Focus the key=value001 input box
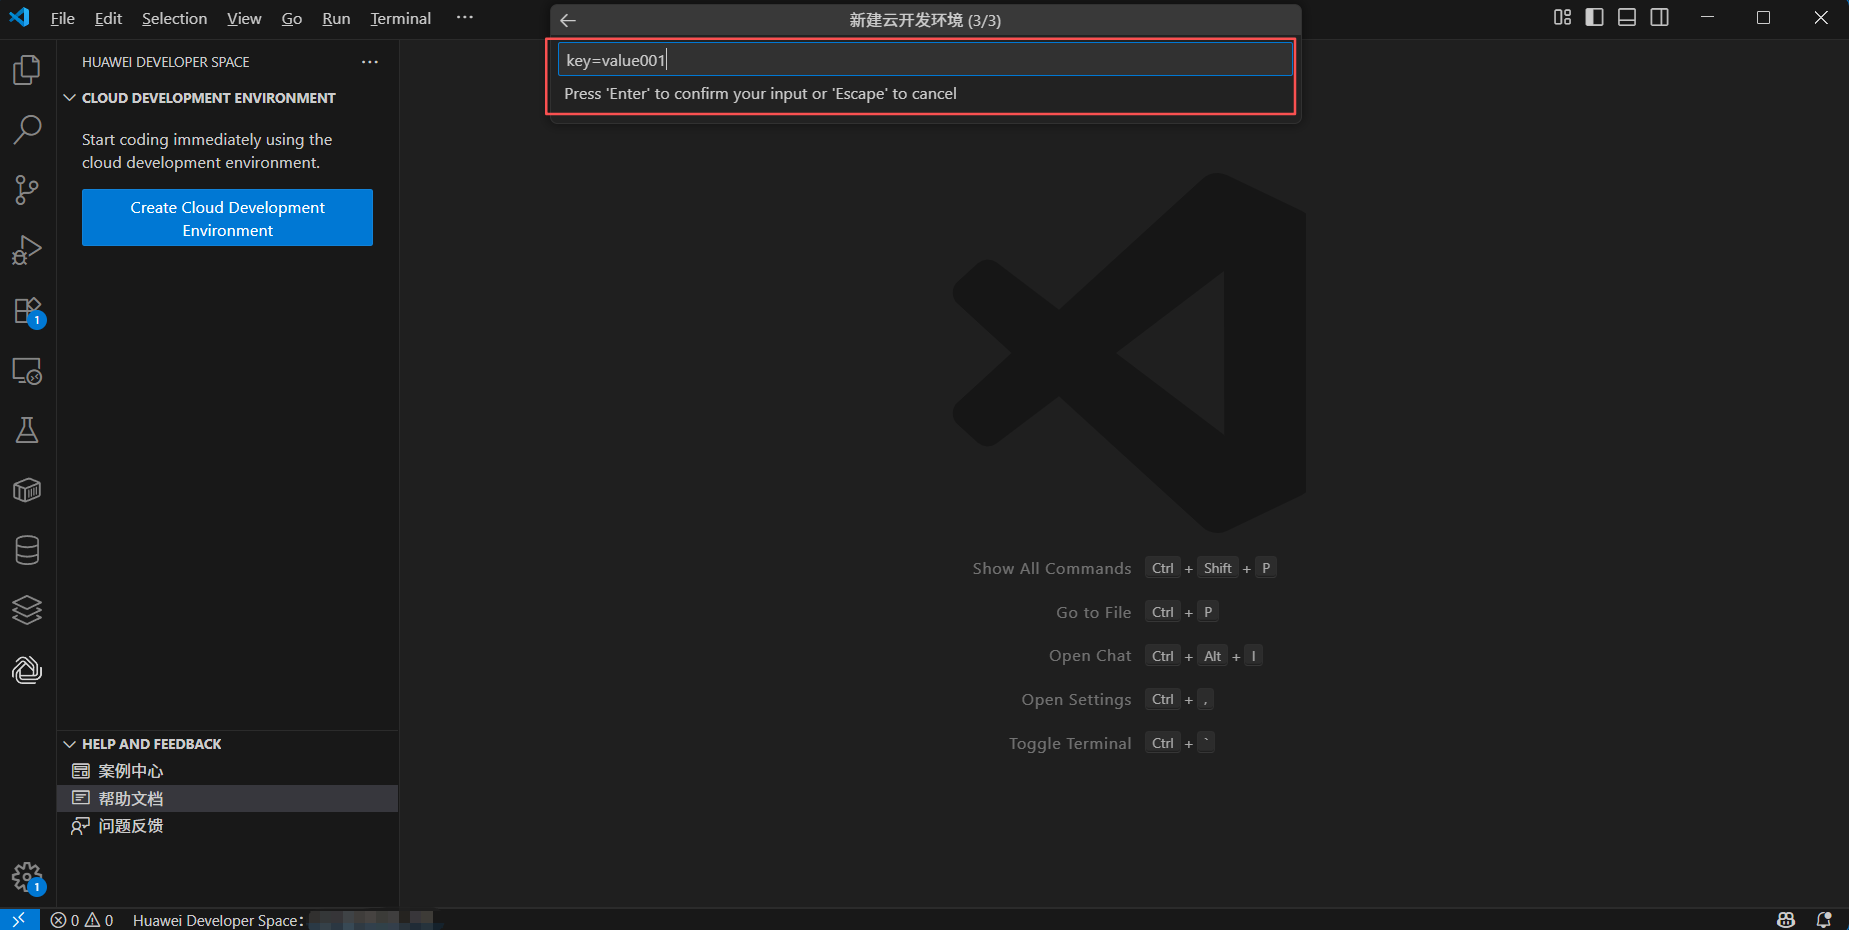This screenshot has width=1849, height=930. click(x=925, y=60)
